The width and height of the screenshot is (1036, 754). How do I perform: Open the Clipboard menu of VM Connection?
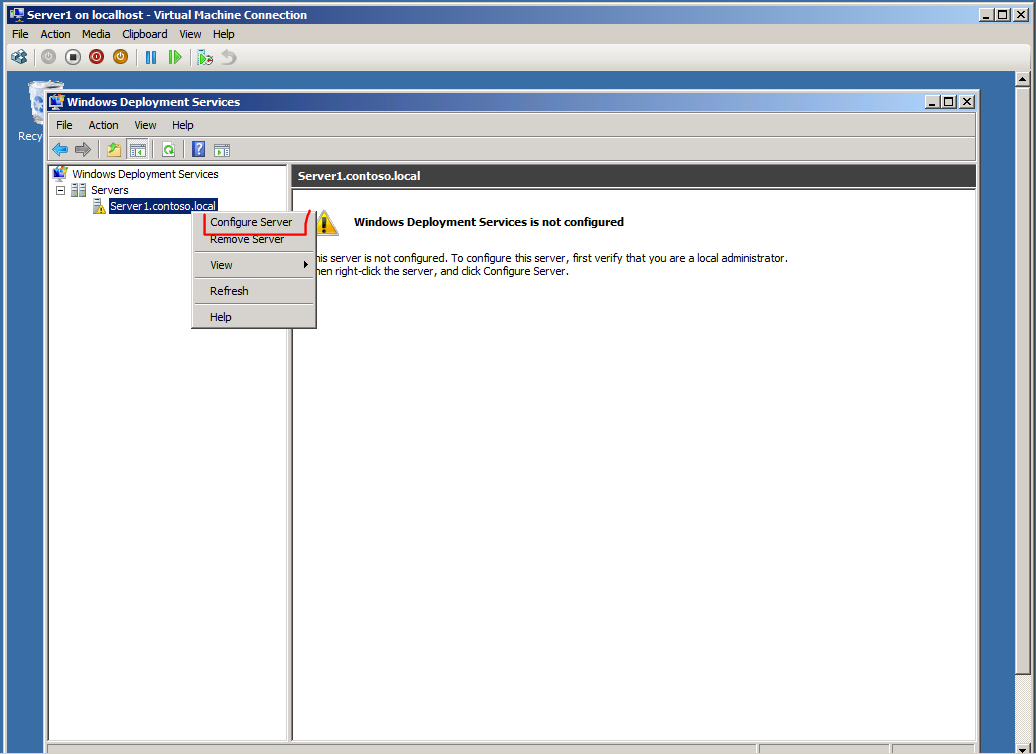click(145, 34)
